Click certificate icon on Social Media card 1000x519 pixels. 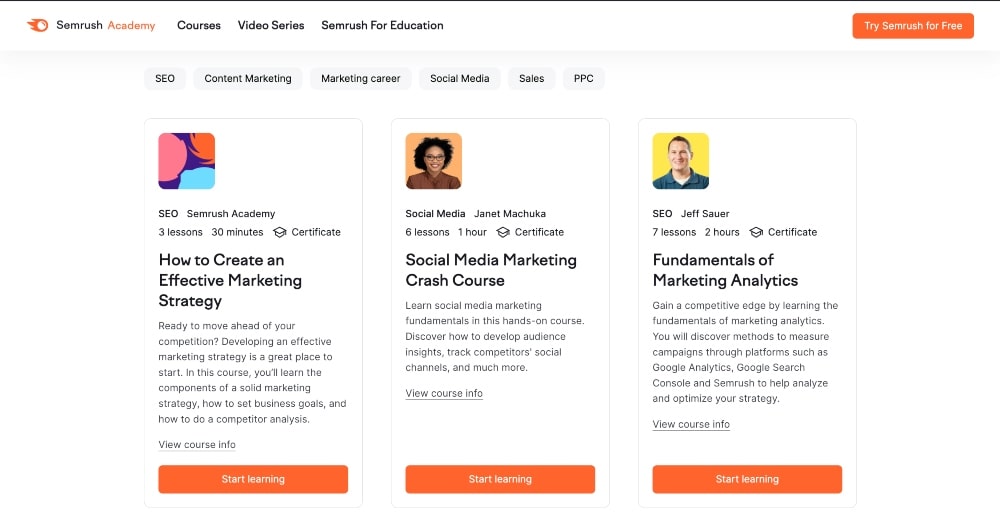pos(503,232)
